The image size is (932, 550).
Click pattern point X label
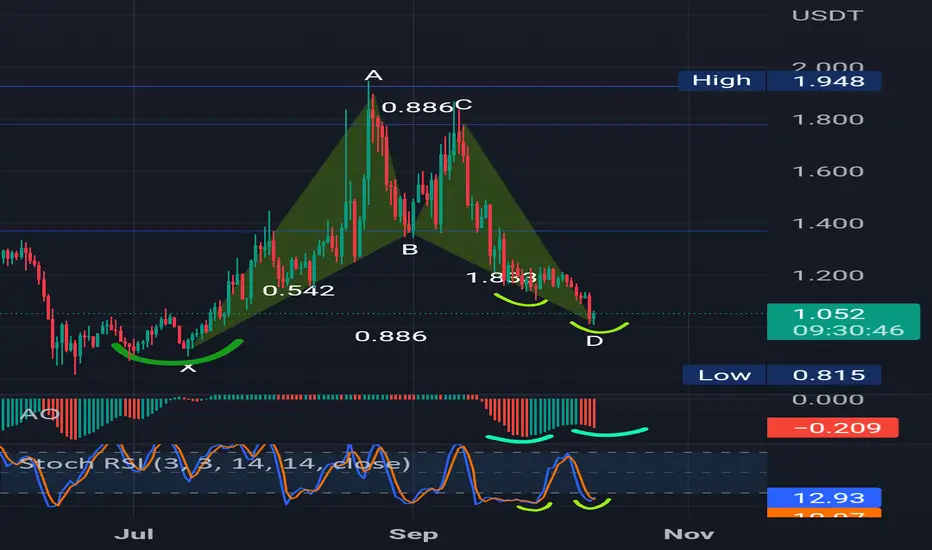(188, 367)
